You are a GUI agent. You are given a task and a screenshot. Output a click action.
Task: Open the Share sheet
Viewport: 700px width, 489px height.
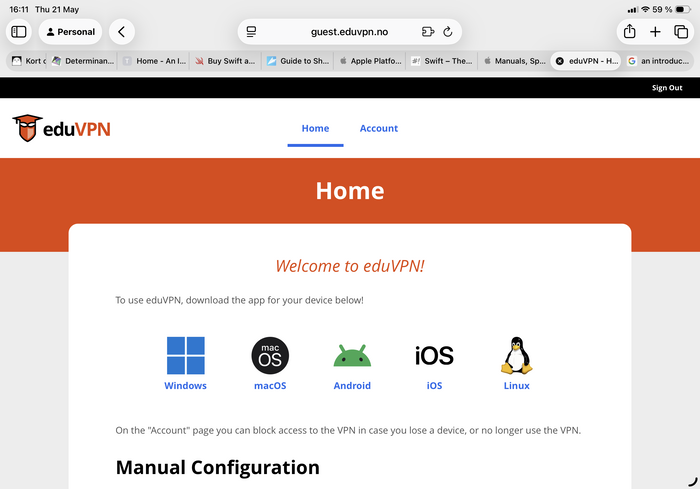click(629, 32)
